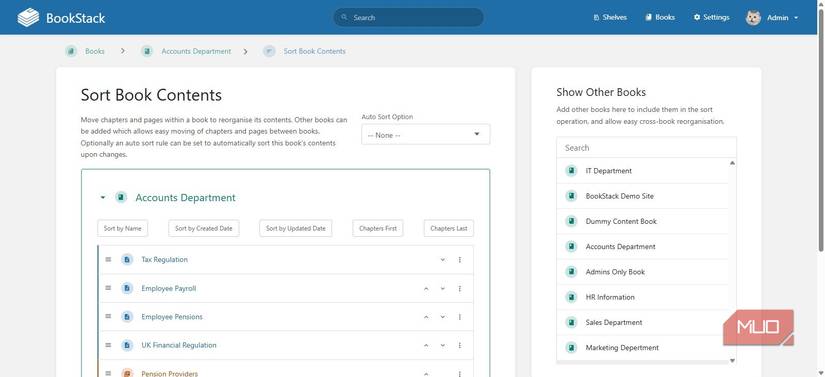Click the Chapters First button

click(x=378, y=228)
